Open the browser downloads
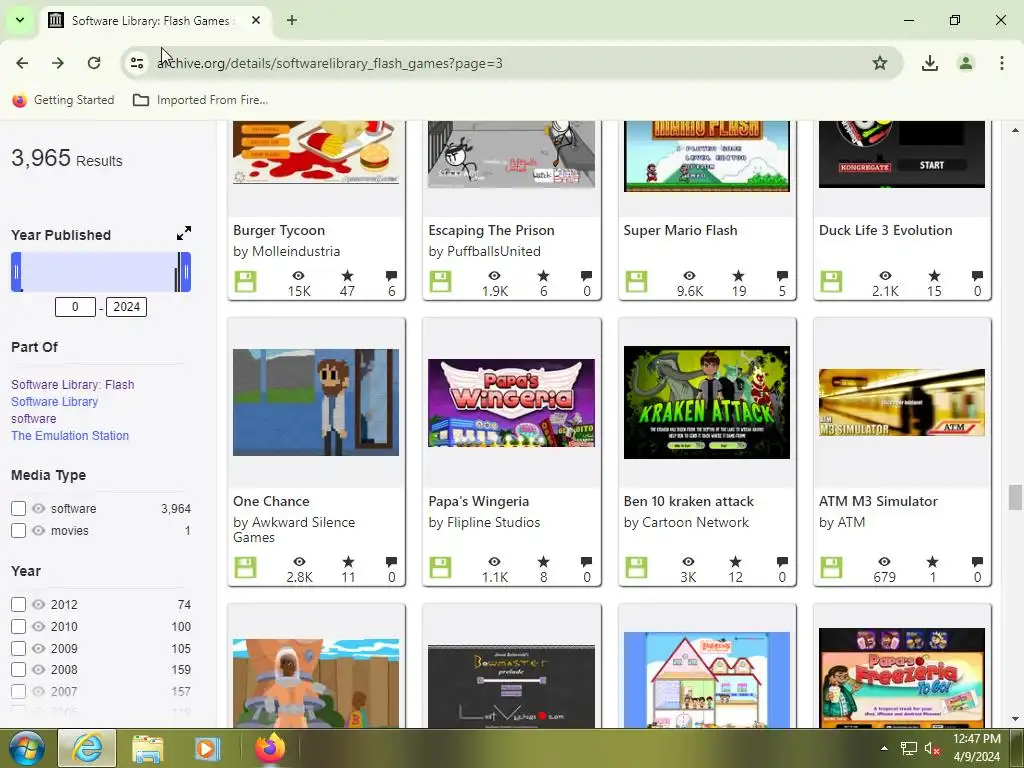1024x768 pixels. click(x=929, y=63)
